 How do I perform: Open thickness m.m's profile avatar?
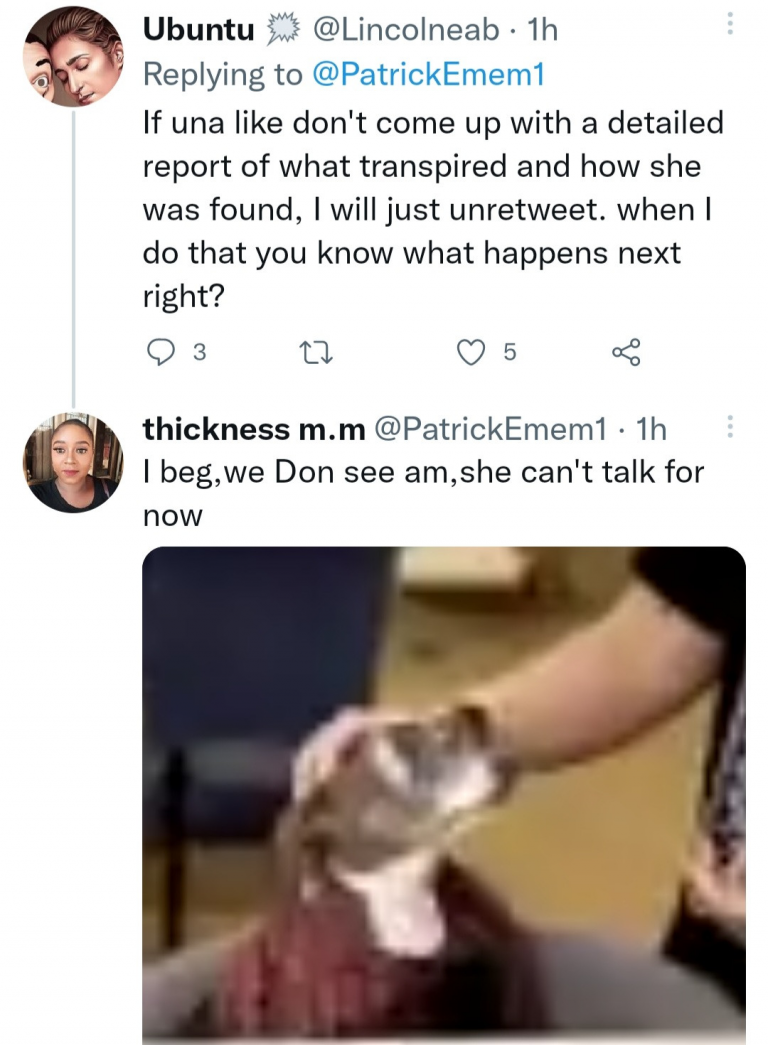(x=73, y=462)
